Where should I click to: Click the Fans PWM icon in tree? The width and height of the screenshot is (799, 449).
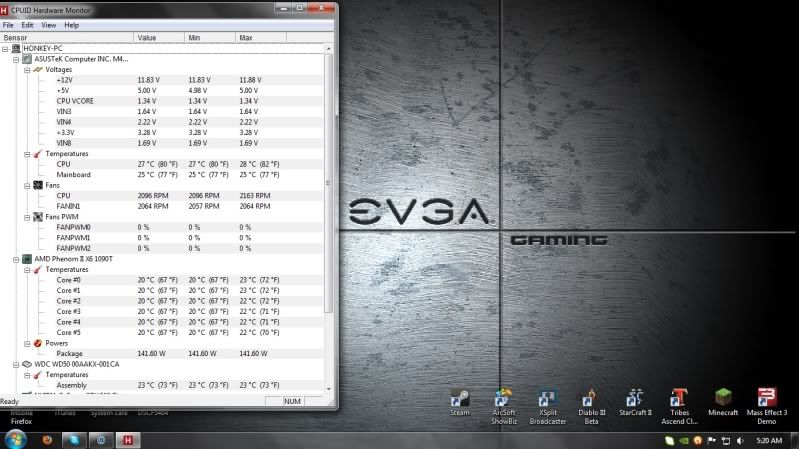(38, 217)
